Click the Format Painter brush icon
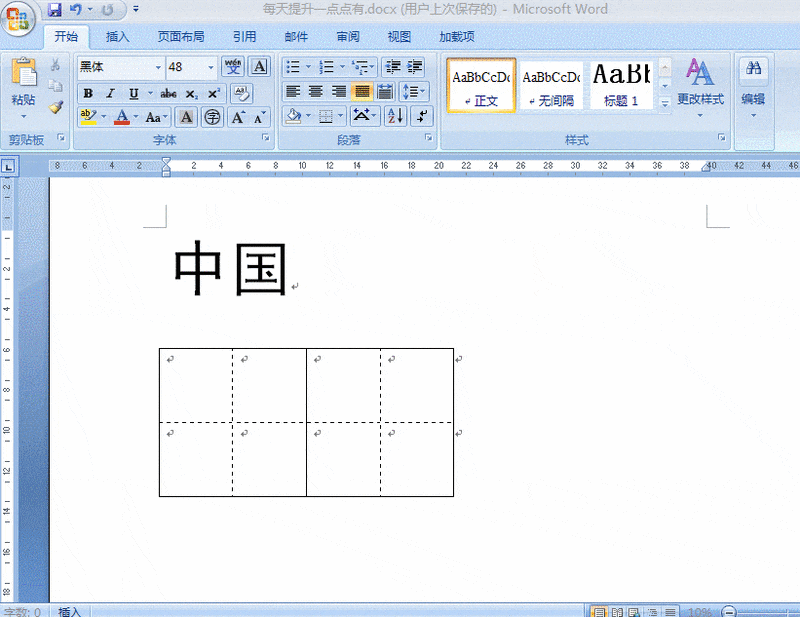The width and height of the screenshot is (800, 617). point(55,107)
